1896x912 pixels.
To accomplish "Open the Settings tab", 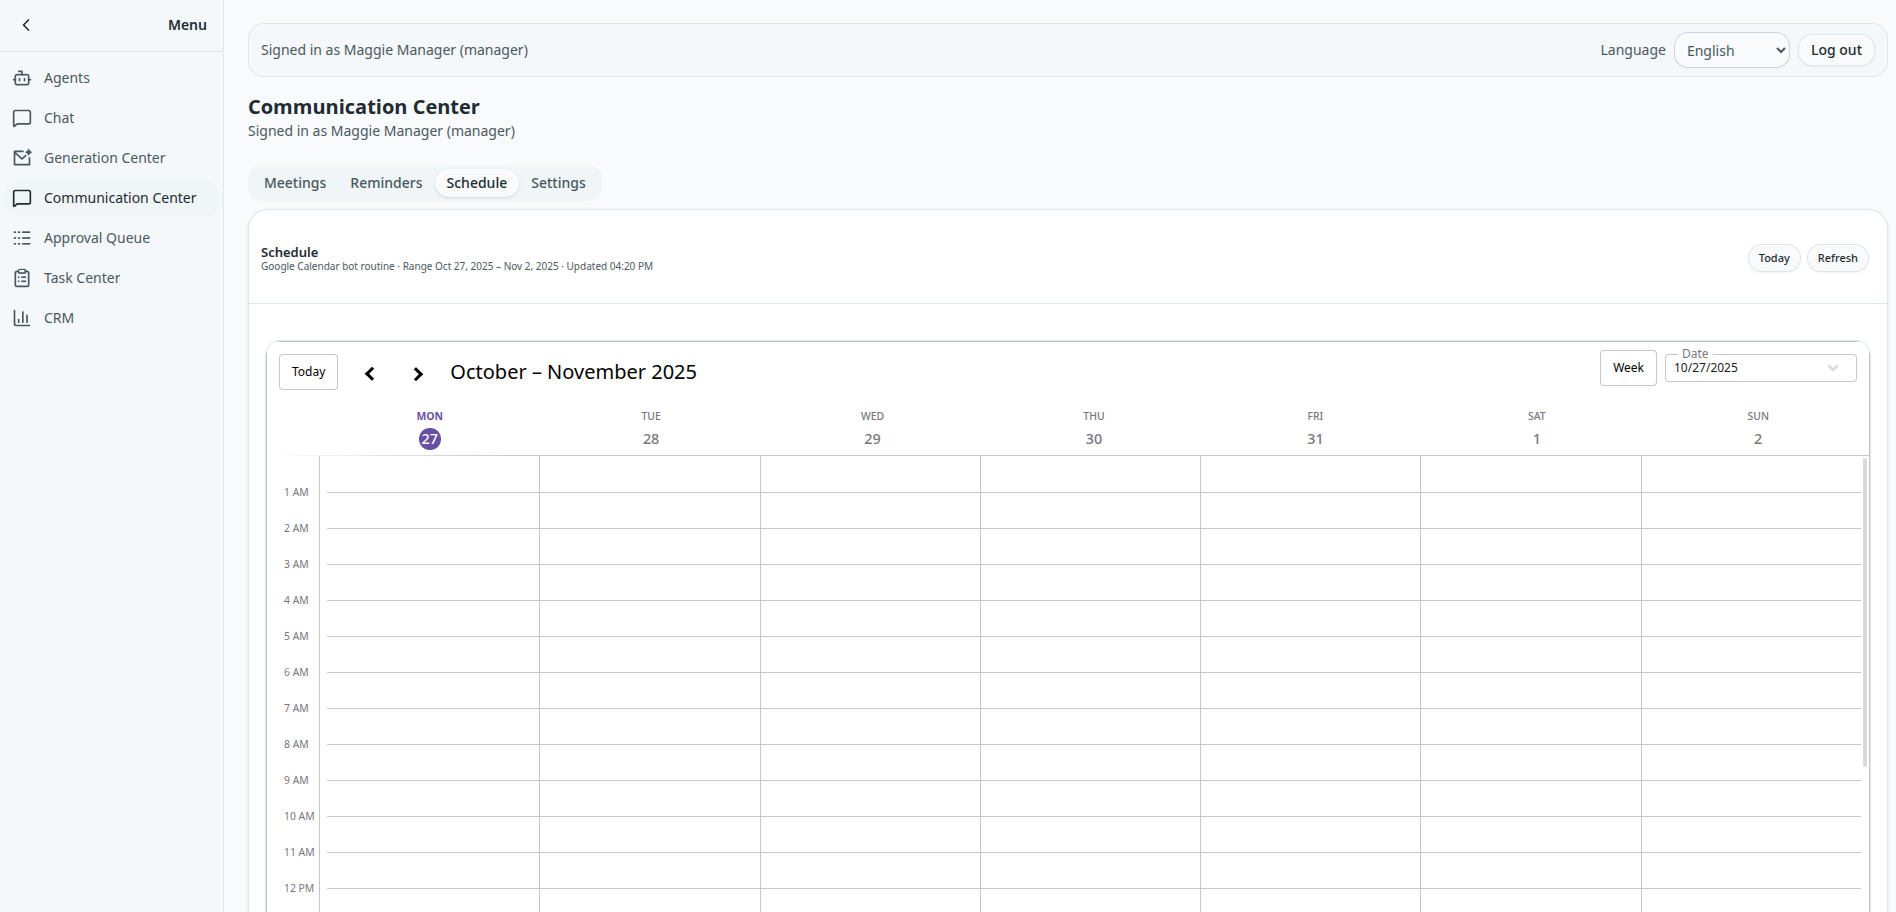I will point(558,183).
